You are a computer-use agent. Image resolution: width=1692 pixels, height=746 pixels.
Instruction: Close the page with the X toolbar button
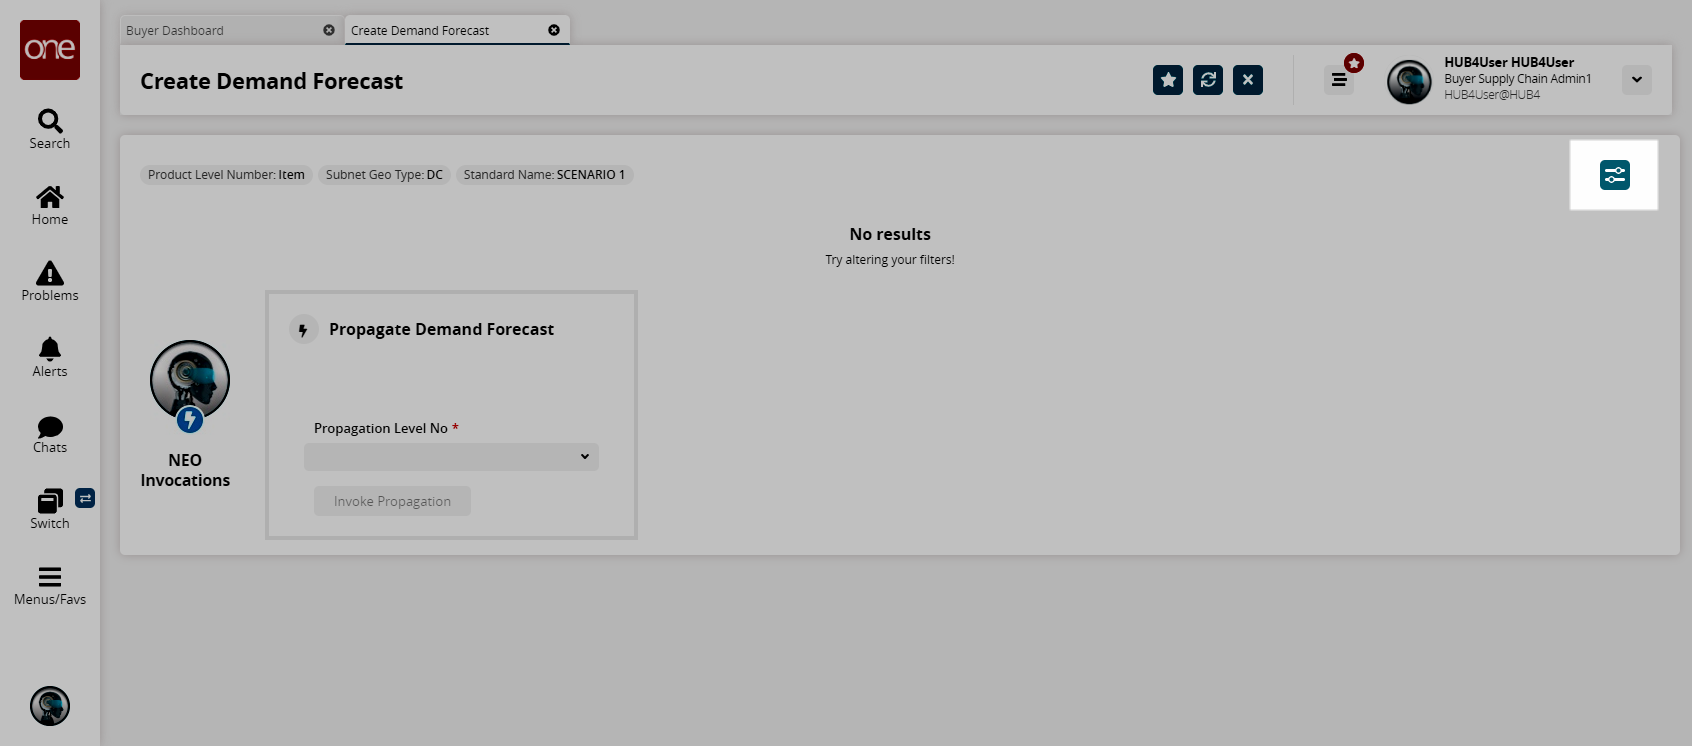[1248, 80]
